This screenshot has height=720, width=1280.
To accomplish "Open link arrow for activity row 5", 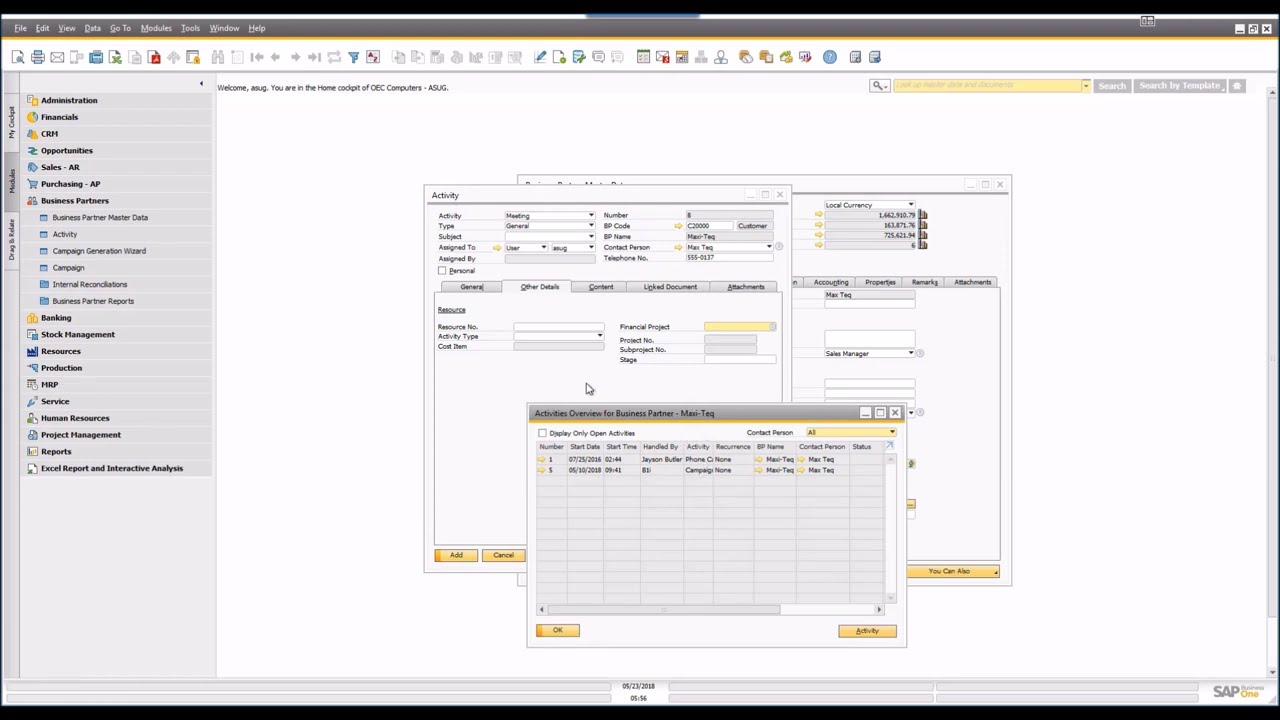I will click(542, 470).
